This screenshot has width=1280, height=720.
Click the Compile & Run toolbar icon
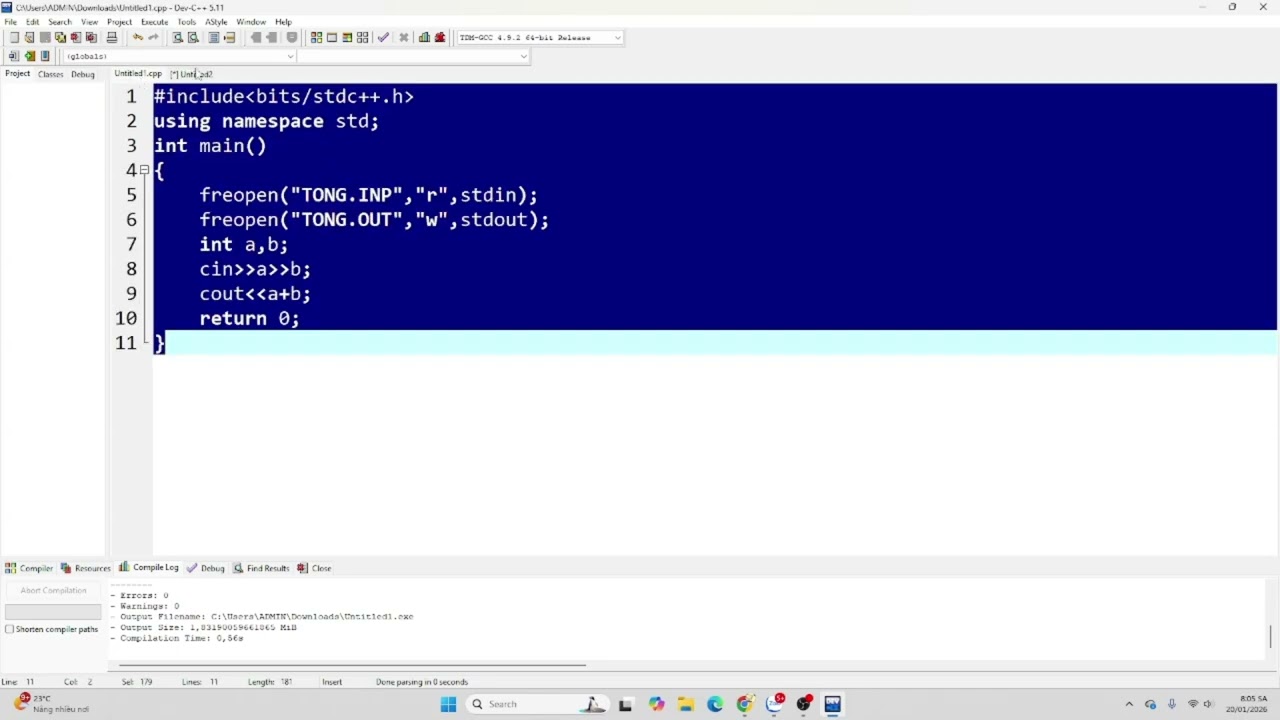347,37
